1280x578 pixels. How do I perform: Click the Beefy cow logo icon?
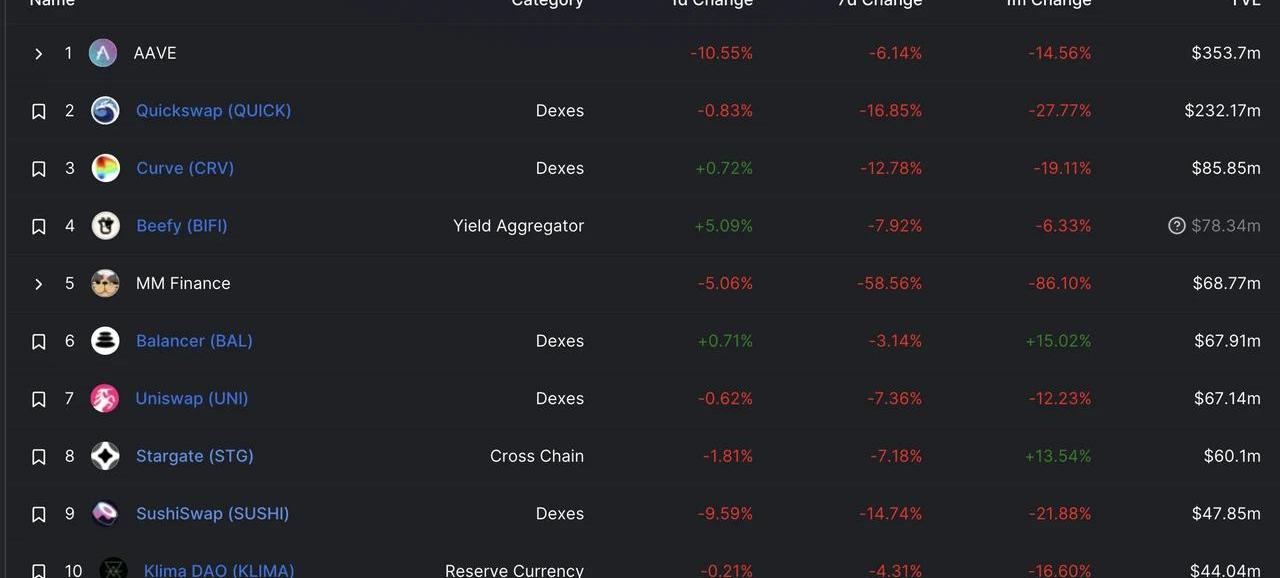(x=105, y=226)
